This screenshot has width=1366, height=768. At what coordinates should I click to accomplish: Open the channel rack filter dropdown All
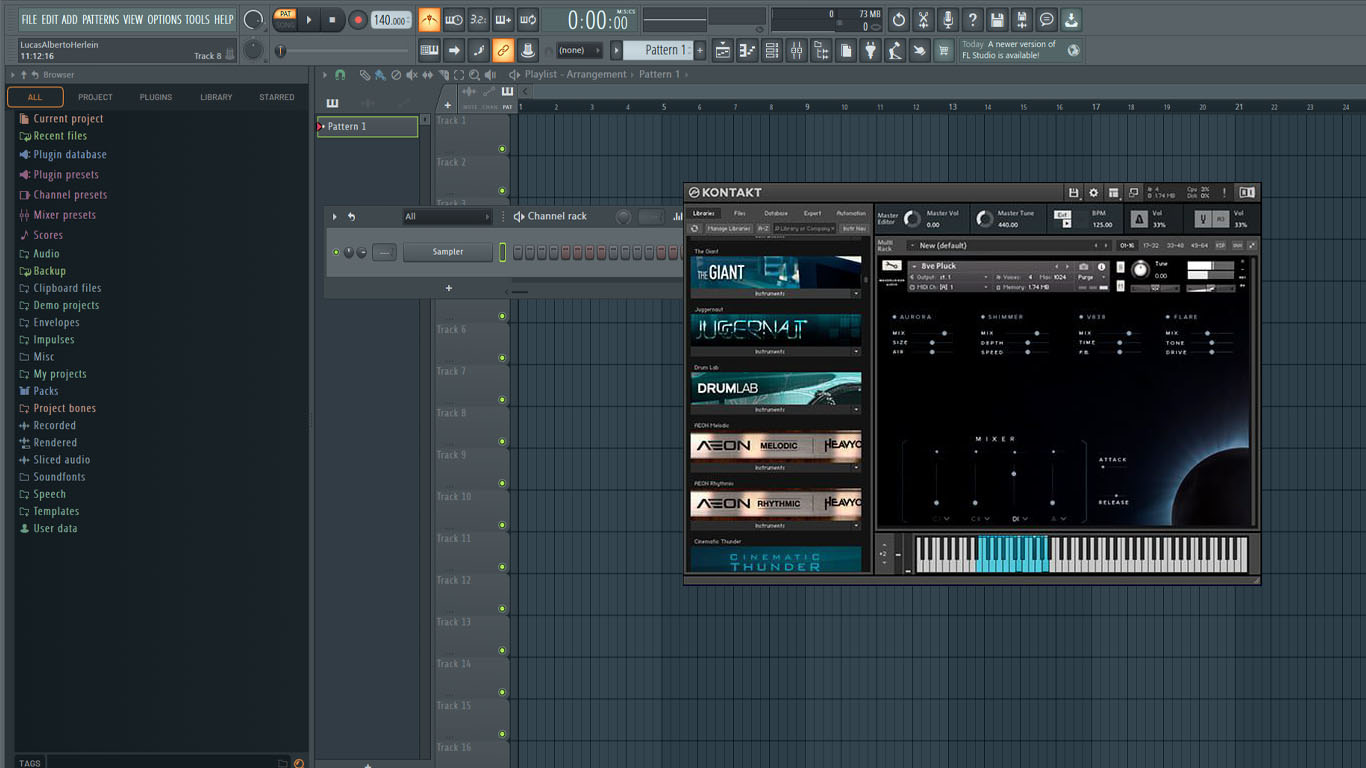coord(446,216)
